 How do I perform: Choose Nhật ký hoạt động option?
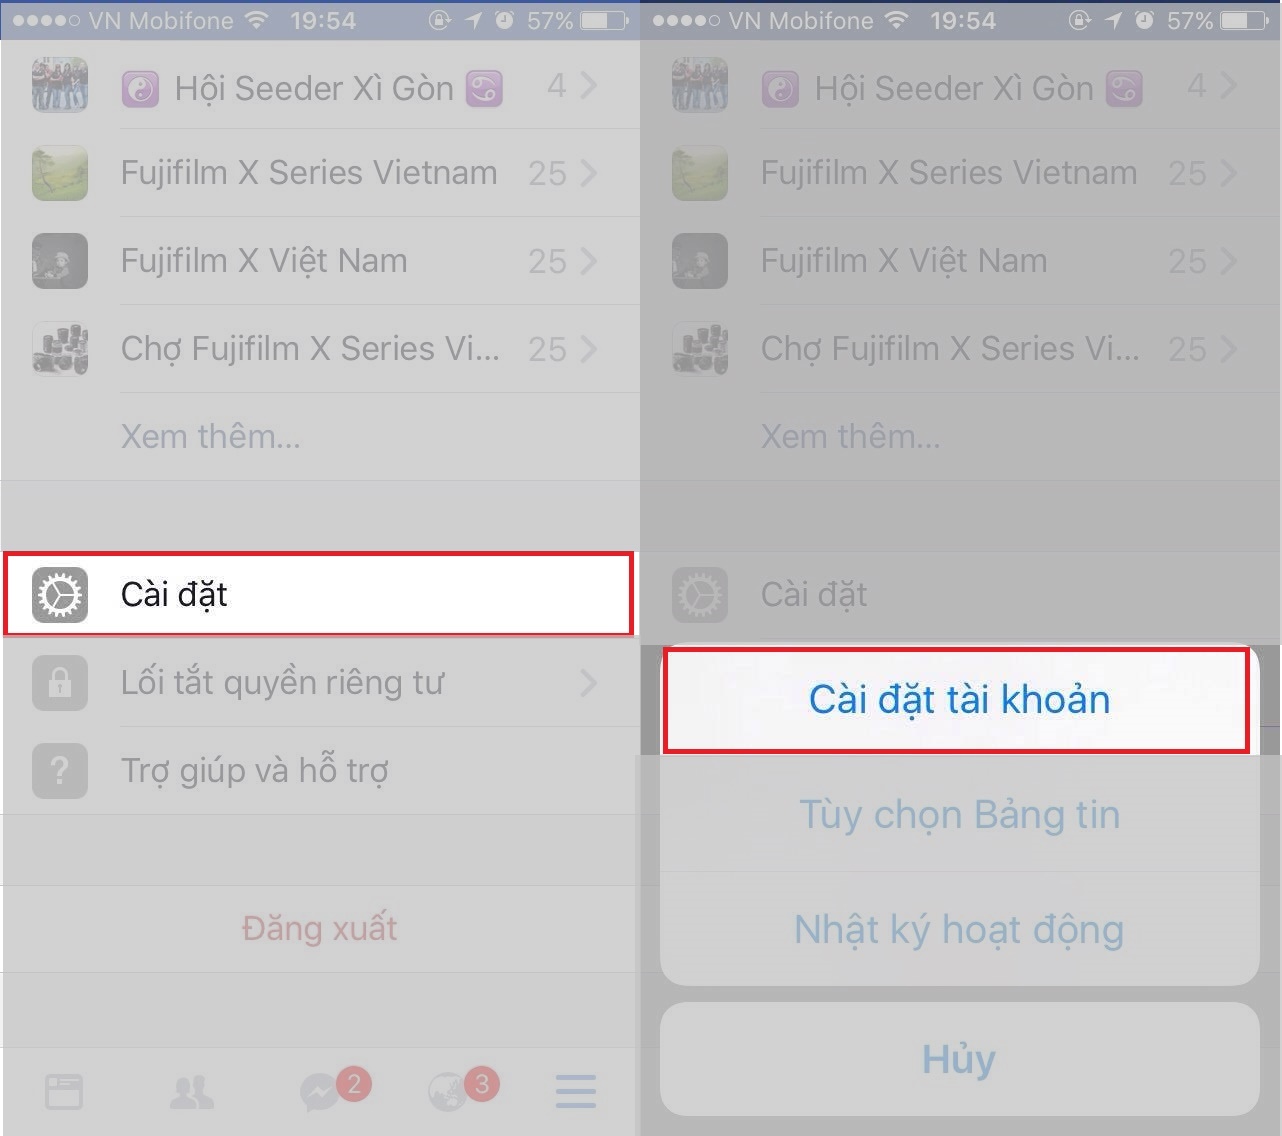pos(959,929)
